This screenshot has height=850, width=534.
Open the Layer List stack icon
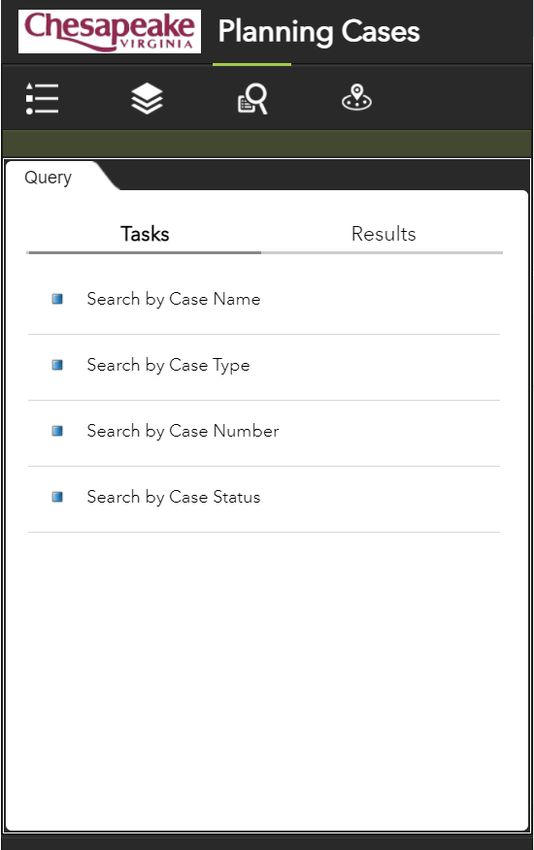(147, 99)
